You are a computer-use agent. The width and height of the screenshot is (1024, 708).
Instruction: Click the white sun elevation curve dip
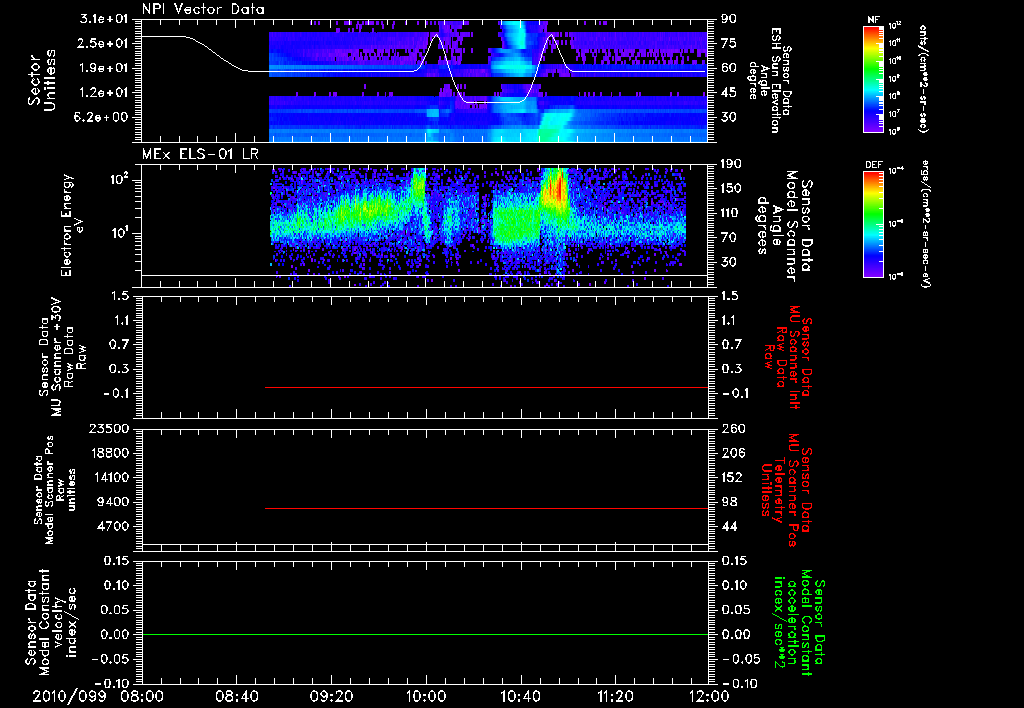[493, 102]
